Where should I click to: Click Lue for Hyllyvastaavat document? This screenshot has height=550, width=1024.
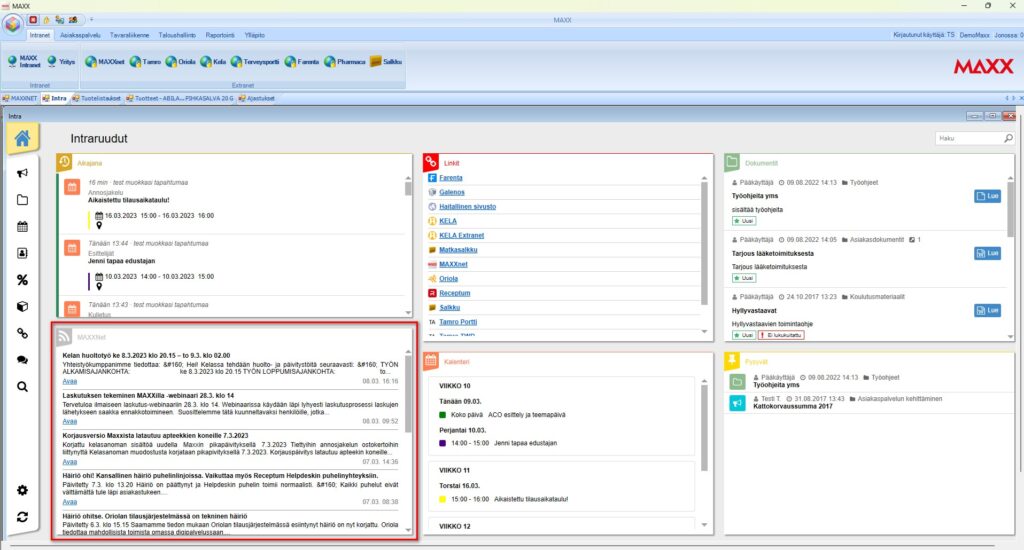point(987,310)
